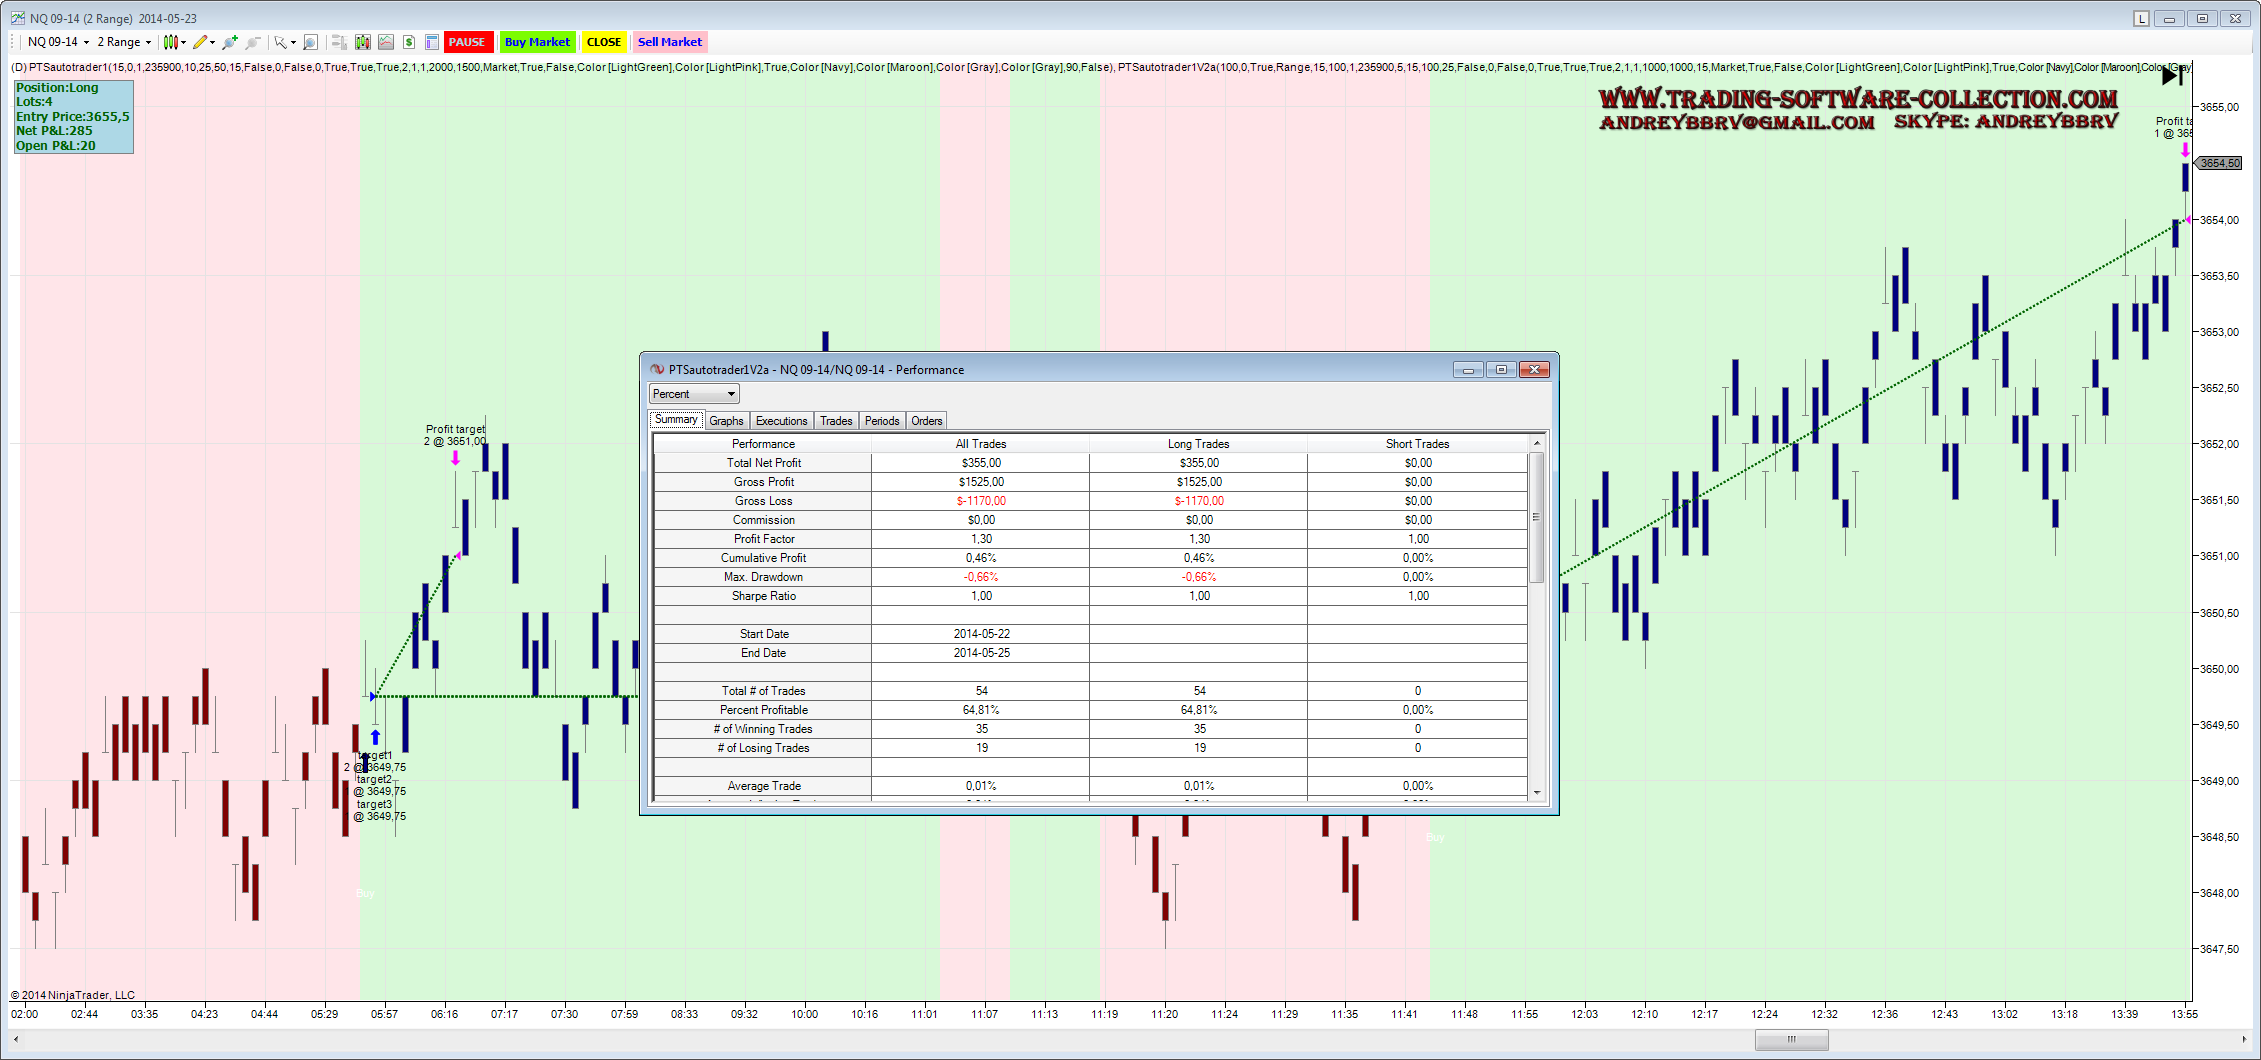Open the indicators line chart icon
The height and width of the screenshot is (1060, 2261).
point(385,42)
